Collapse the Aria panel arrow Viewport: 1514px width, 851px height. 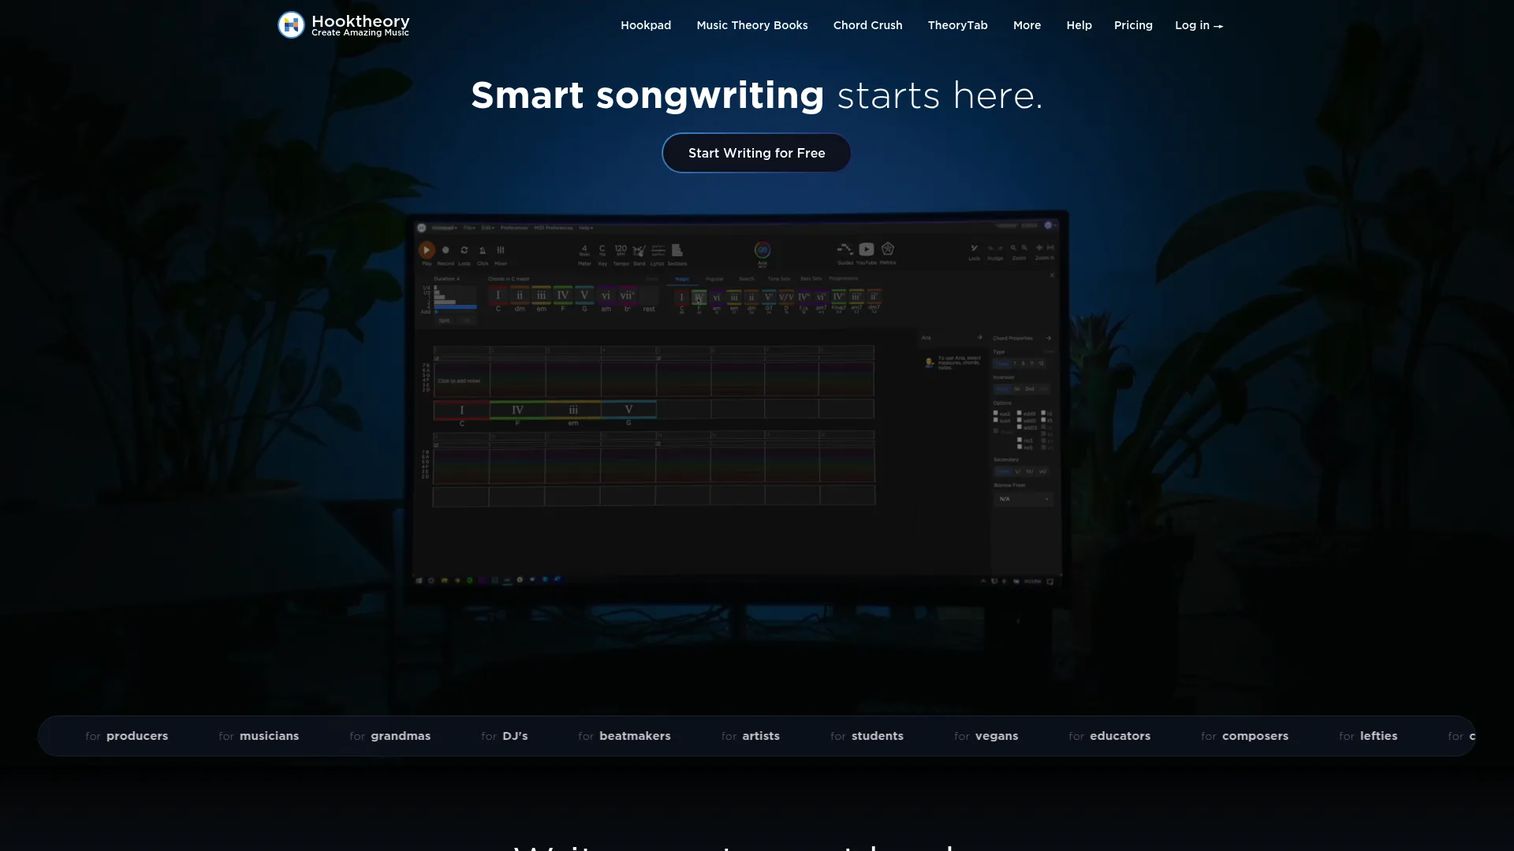[x=980, y=338]
